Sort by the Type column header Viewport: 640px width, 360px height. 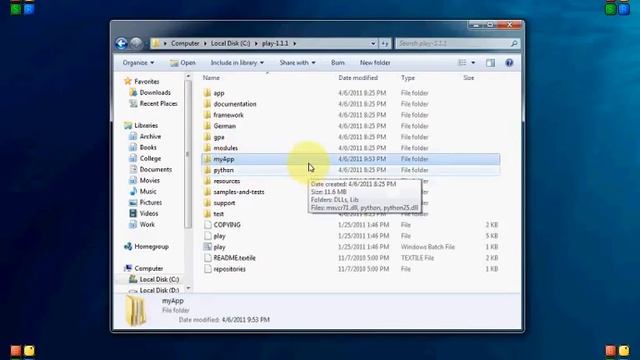(407, 78)
